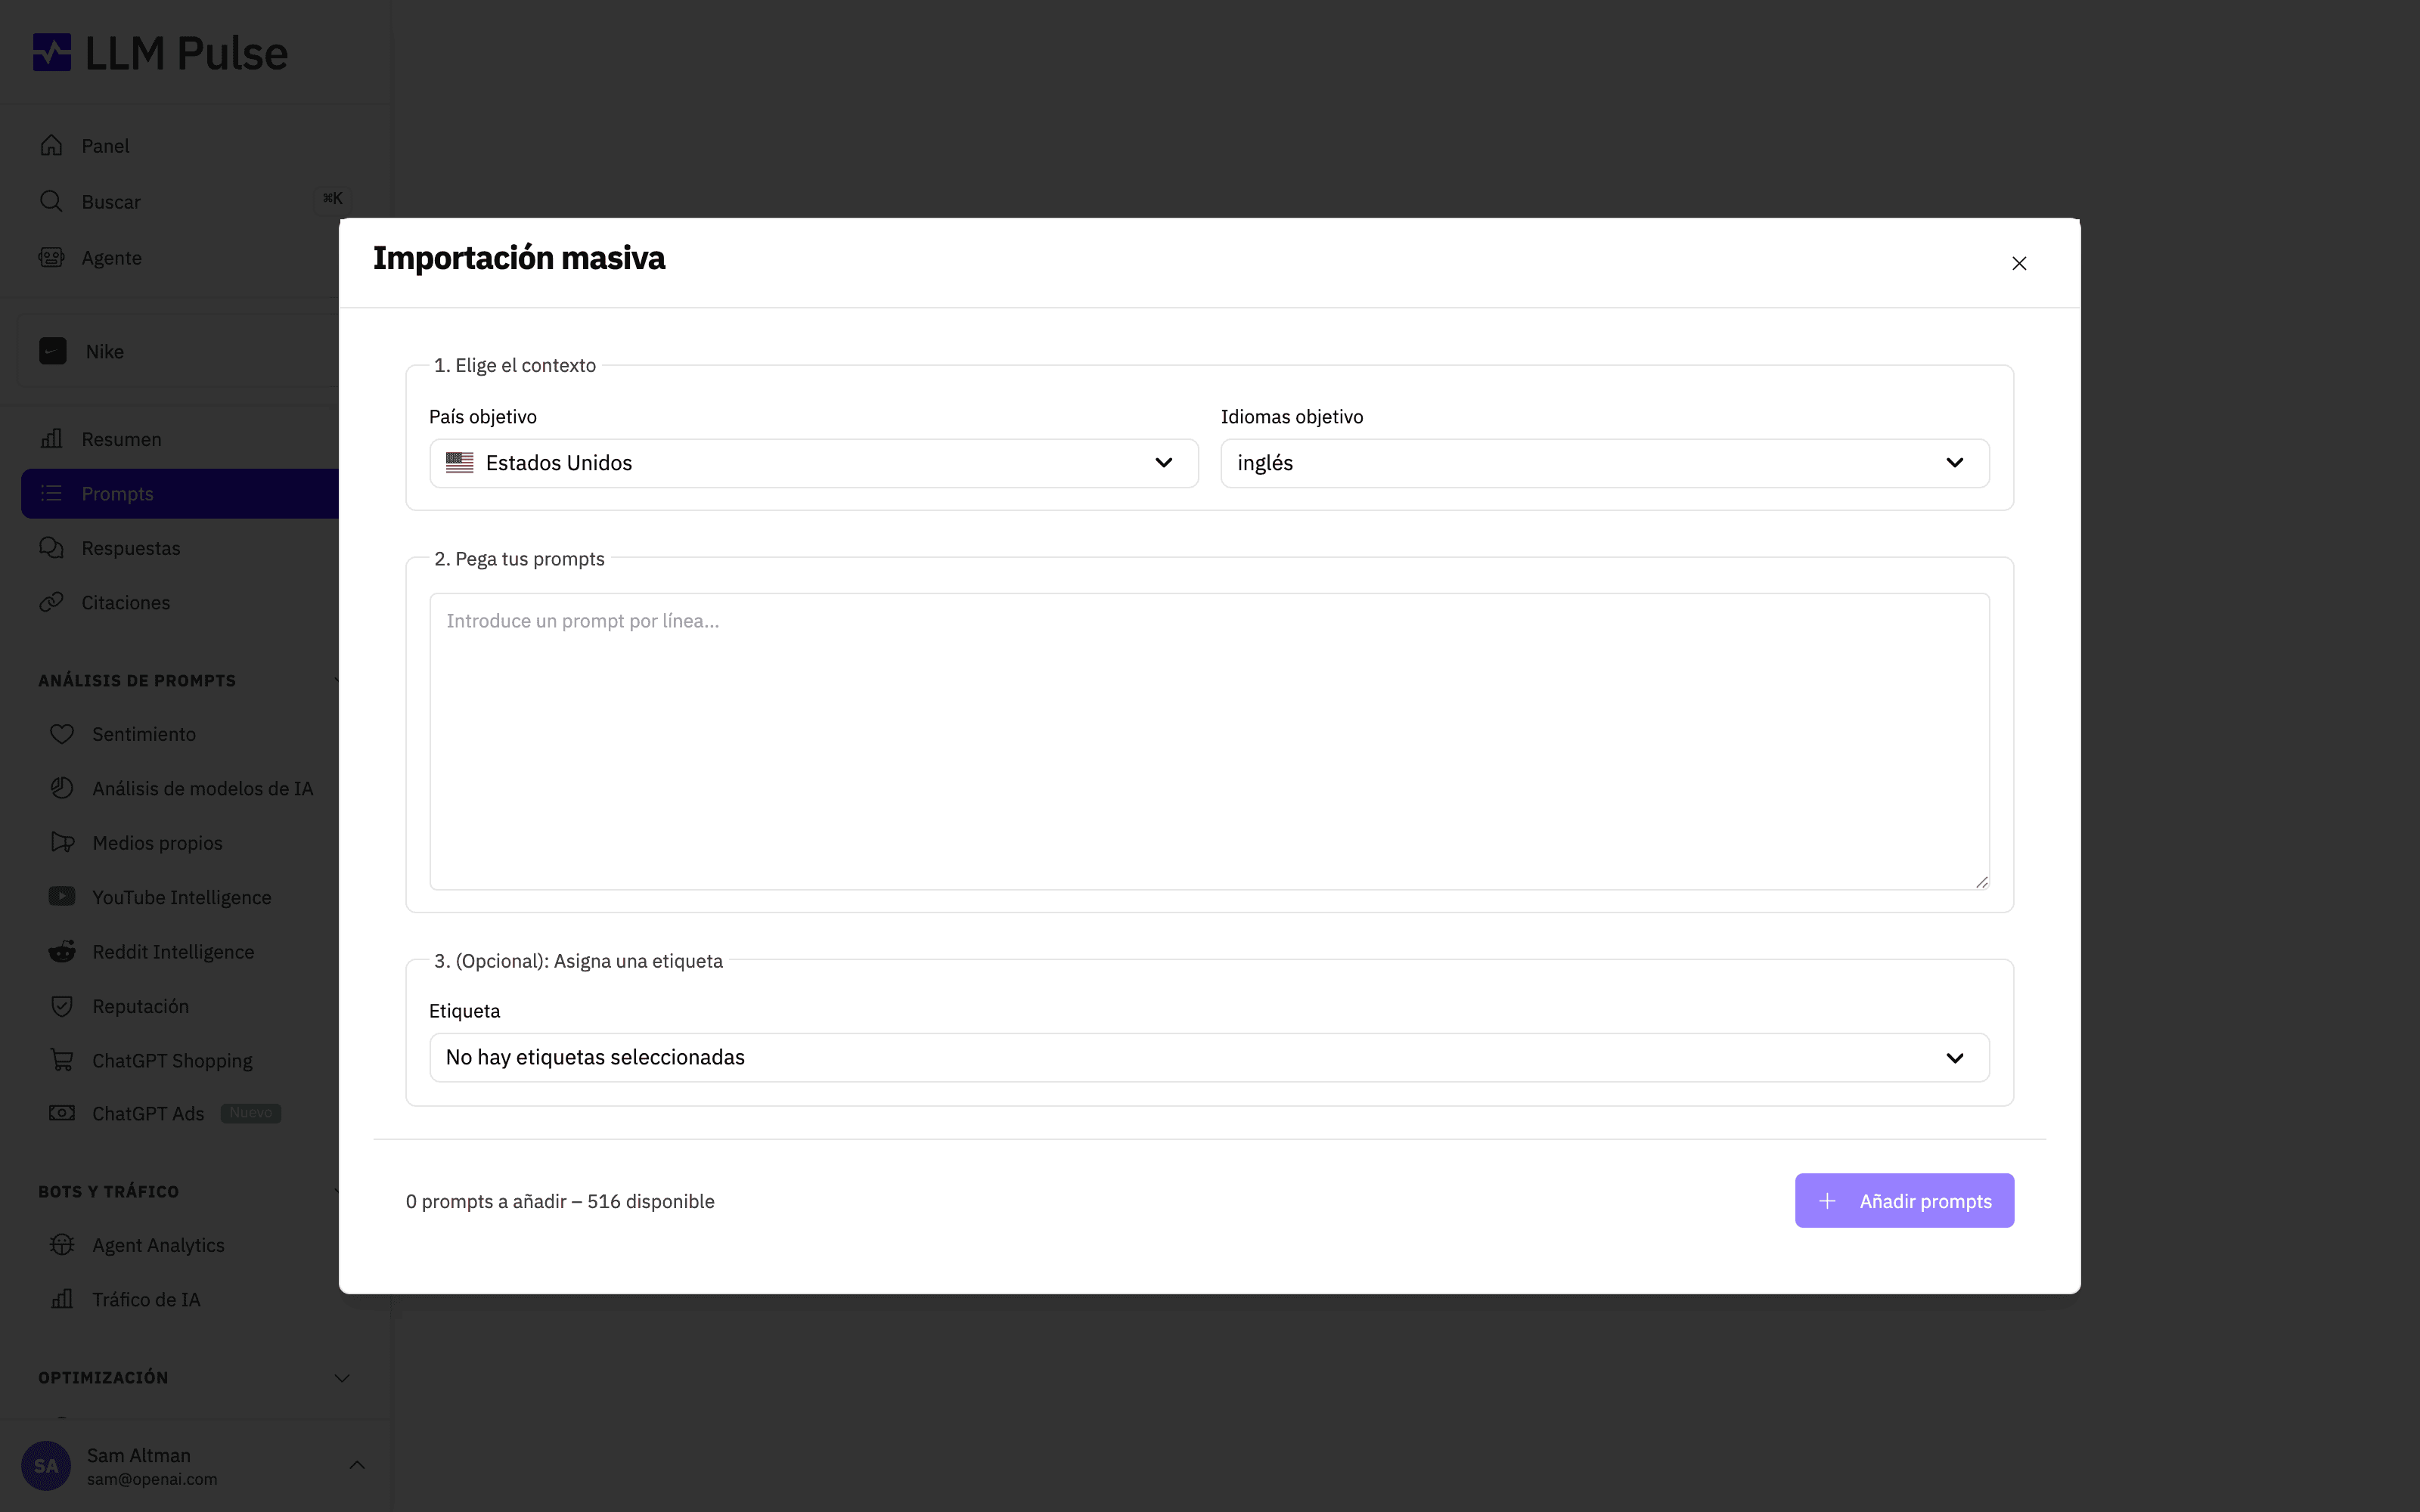Click the Reddit Intelligence mascot icon
Screen dimensions: 2420x1512
pyautogui.click(x=62, y=951)
